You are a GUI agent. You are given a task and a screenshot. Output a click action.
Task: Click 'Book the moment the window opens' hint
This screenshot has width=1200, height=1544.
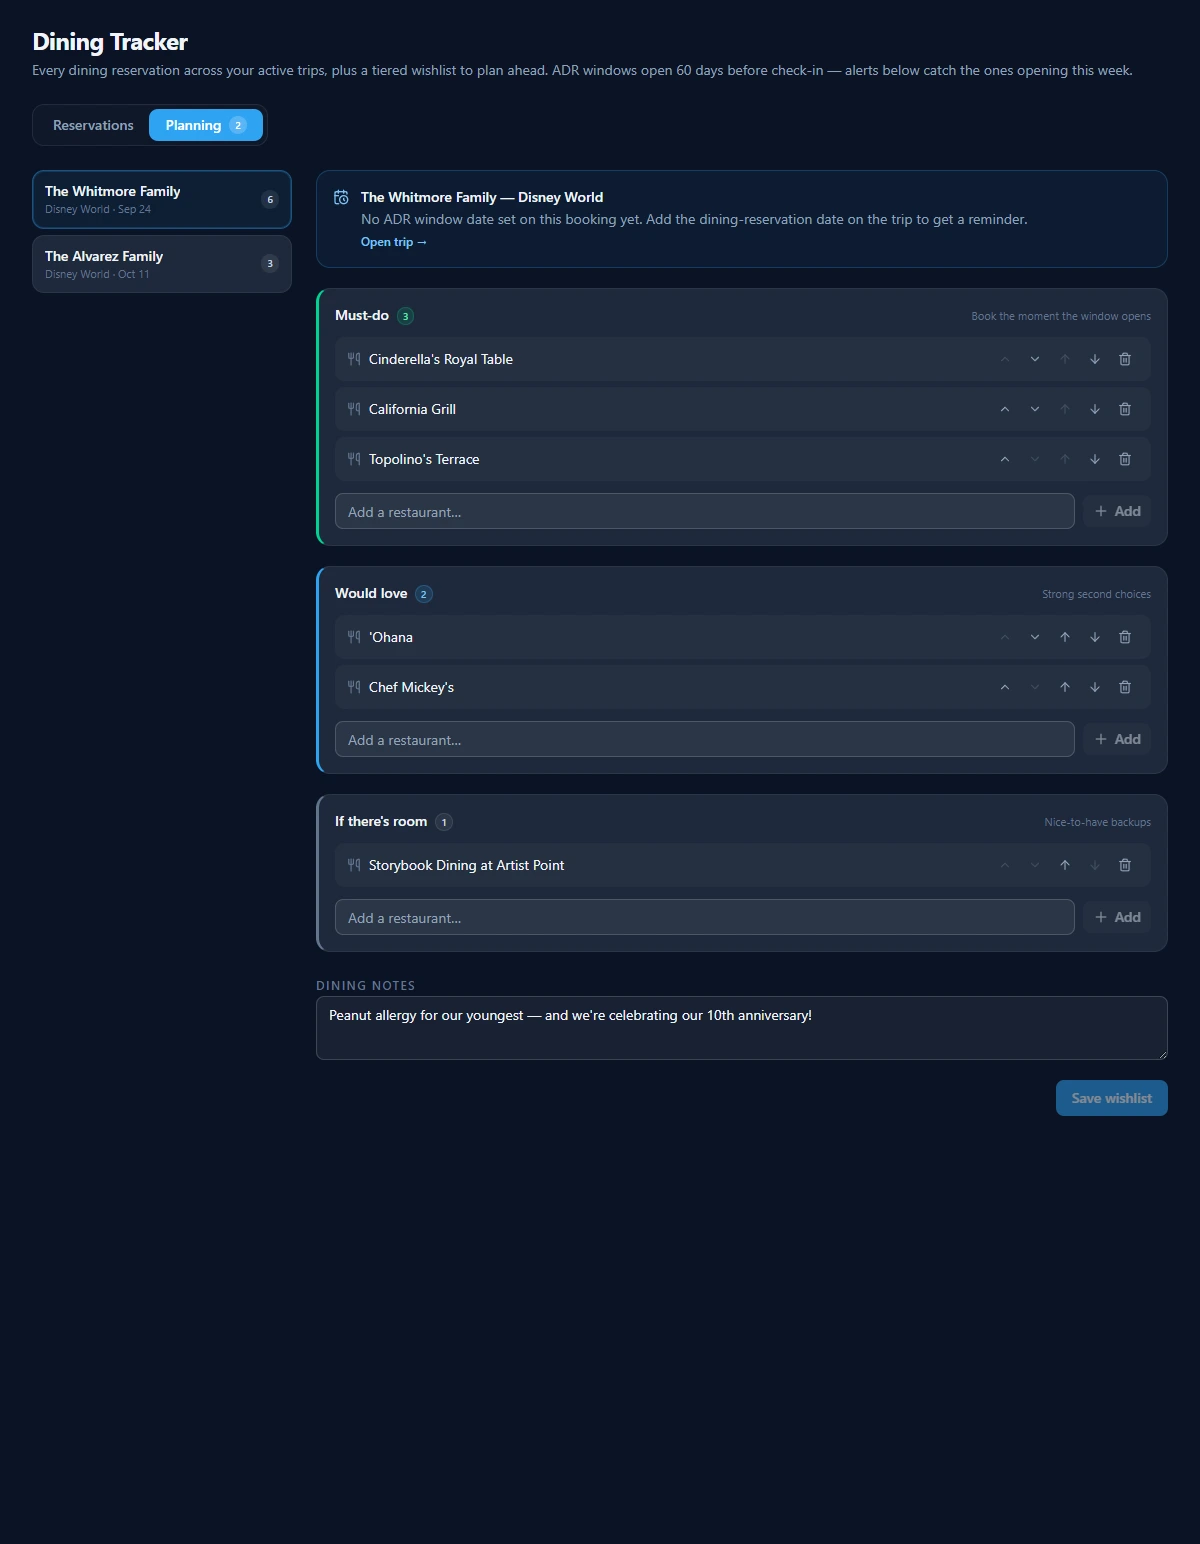coord(1061,316)
